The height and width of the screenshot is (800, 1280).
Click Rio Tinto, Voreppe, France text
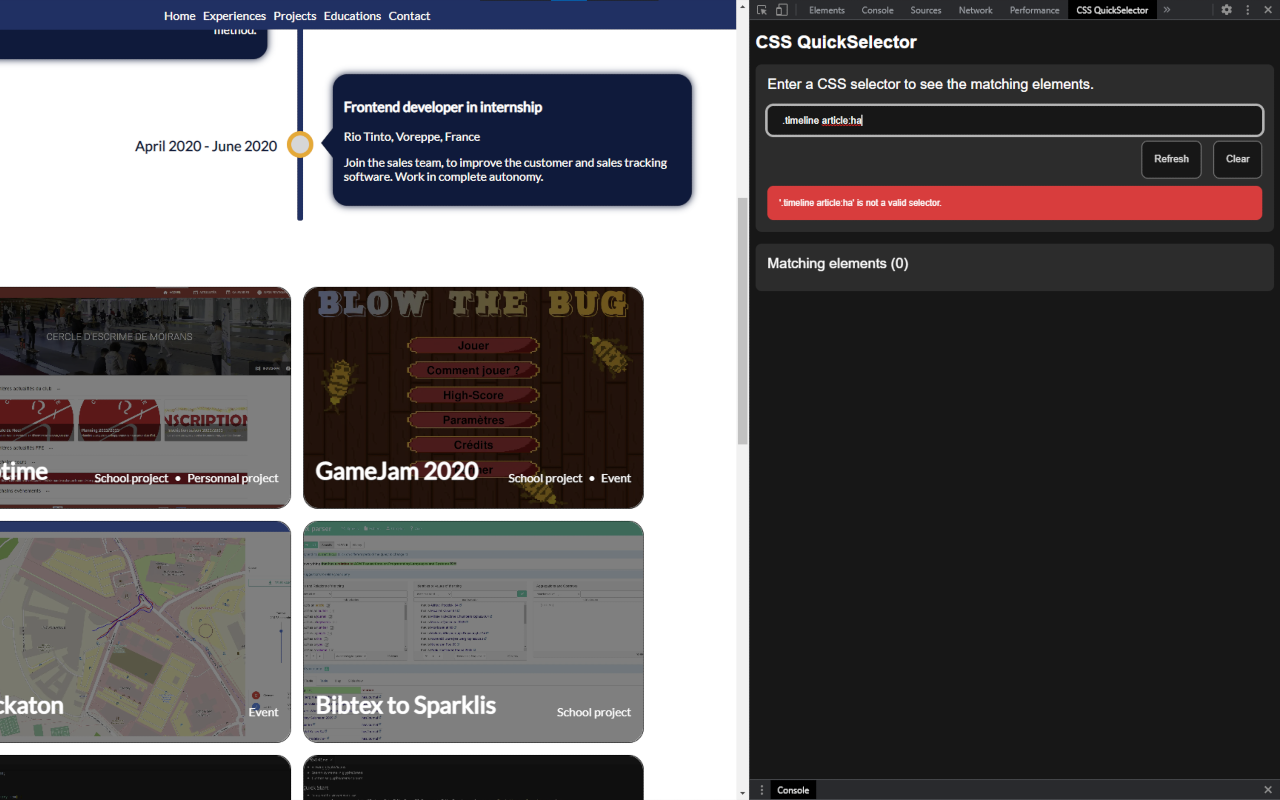[x=412, y=137]
